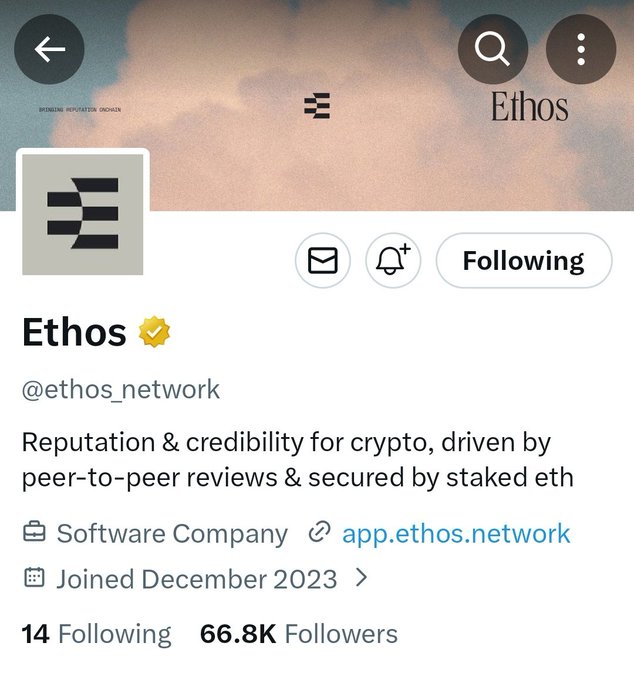Image resolution: width=634 pixels, height=680 pixels.
Task: Turn on notifications with bell icon
Action: (x=393, y=260)
